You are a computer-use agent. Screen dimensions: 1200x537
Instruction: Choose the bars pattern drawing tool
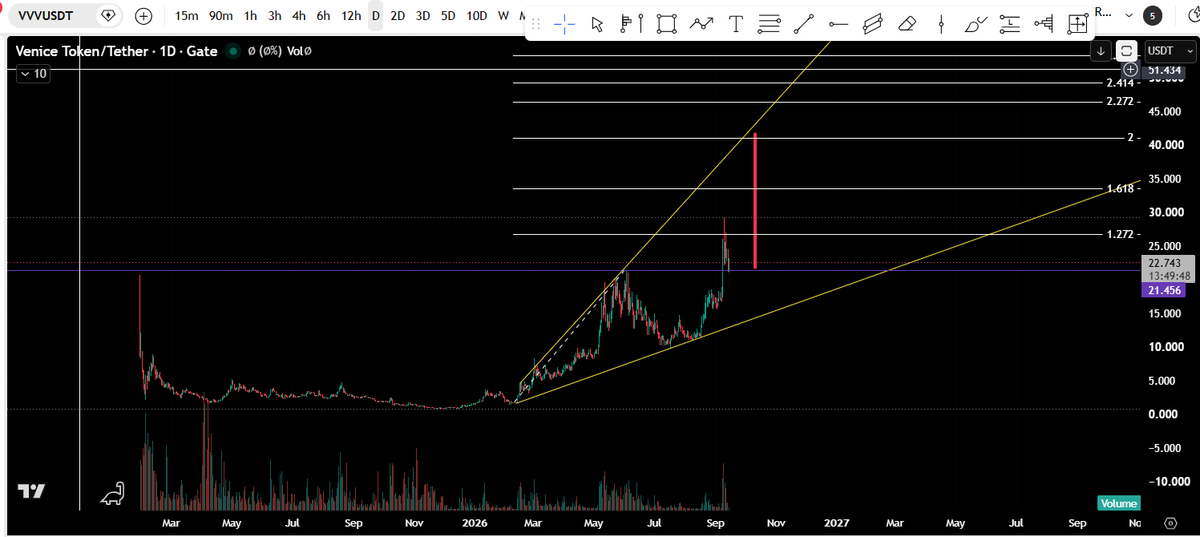[x=632, y=24]
